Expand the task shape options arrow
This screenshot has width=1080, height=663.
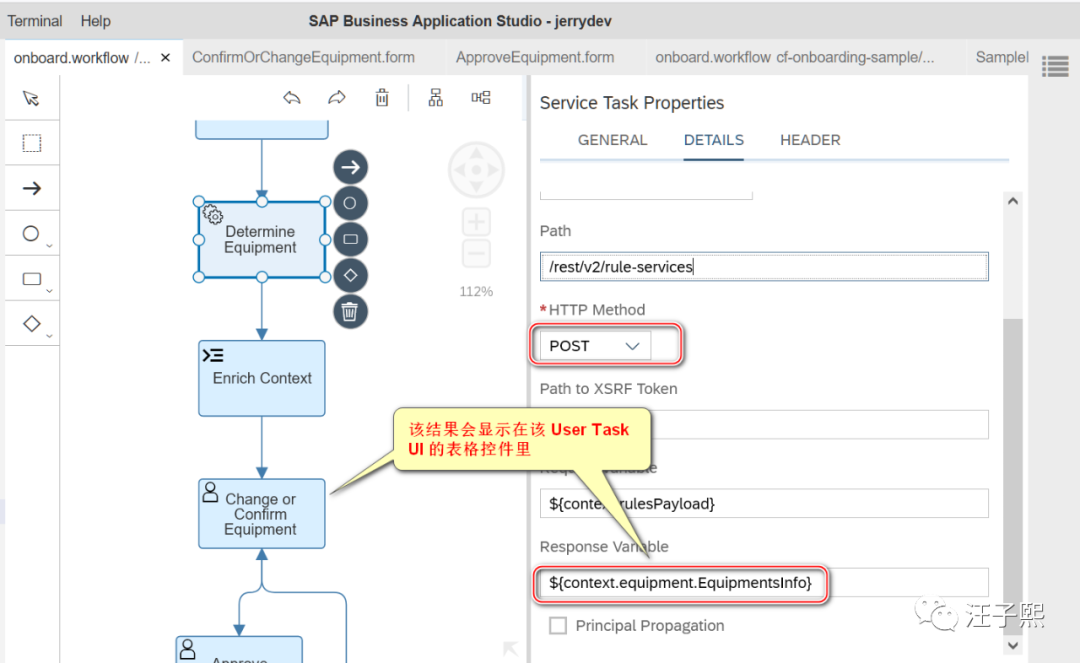click(x=49, y=291)
